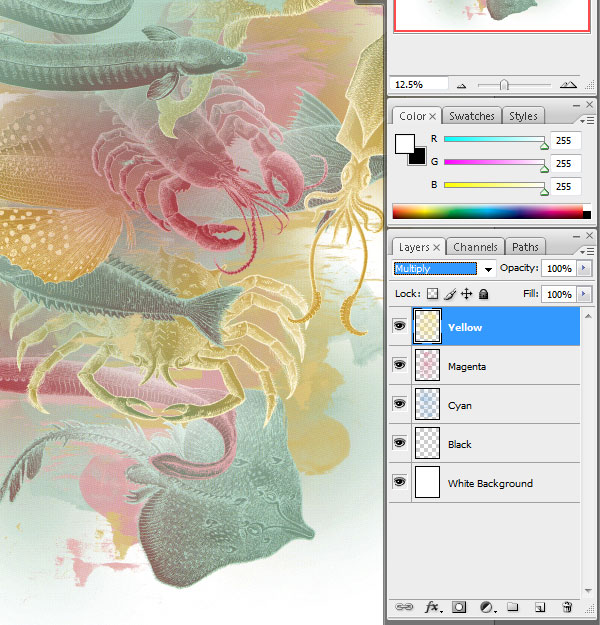Select the Layers tab
Viewport: 600px width, 625px height.
click(414, 247)
